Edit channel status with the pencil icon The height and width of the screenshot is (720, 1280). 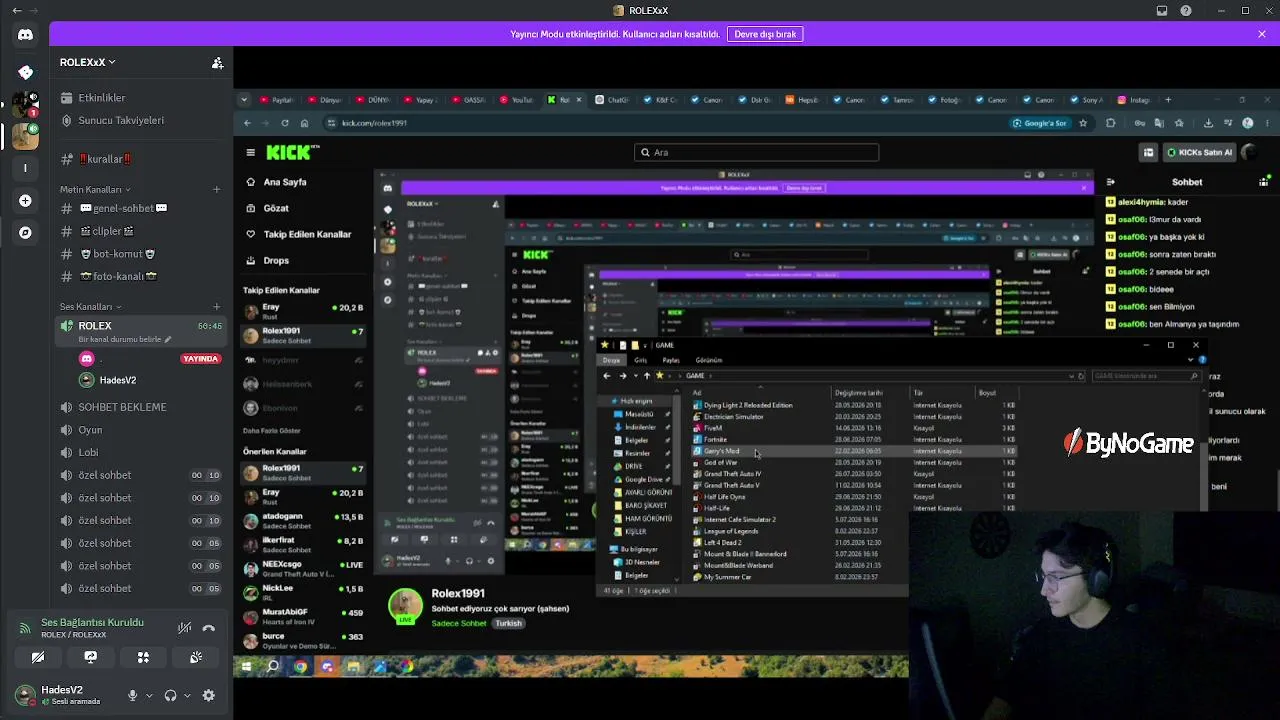(168, 339)
